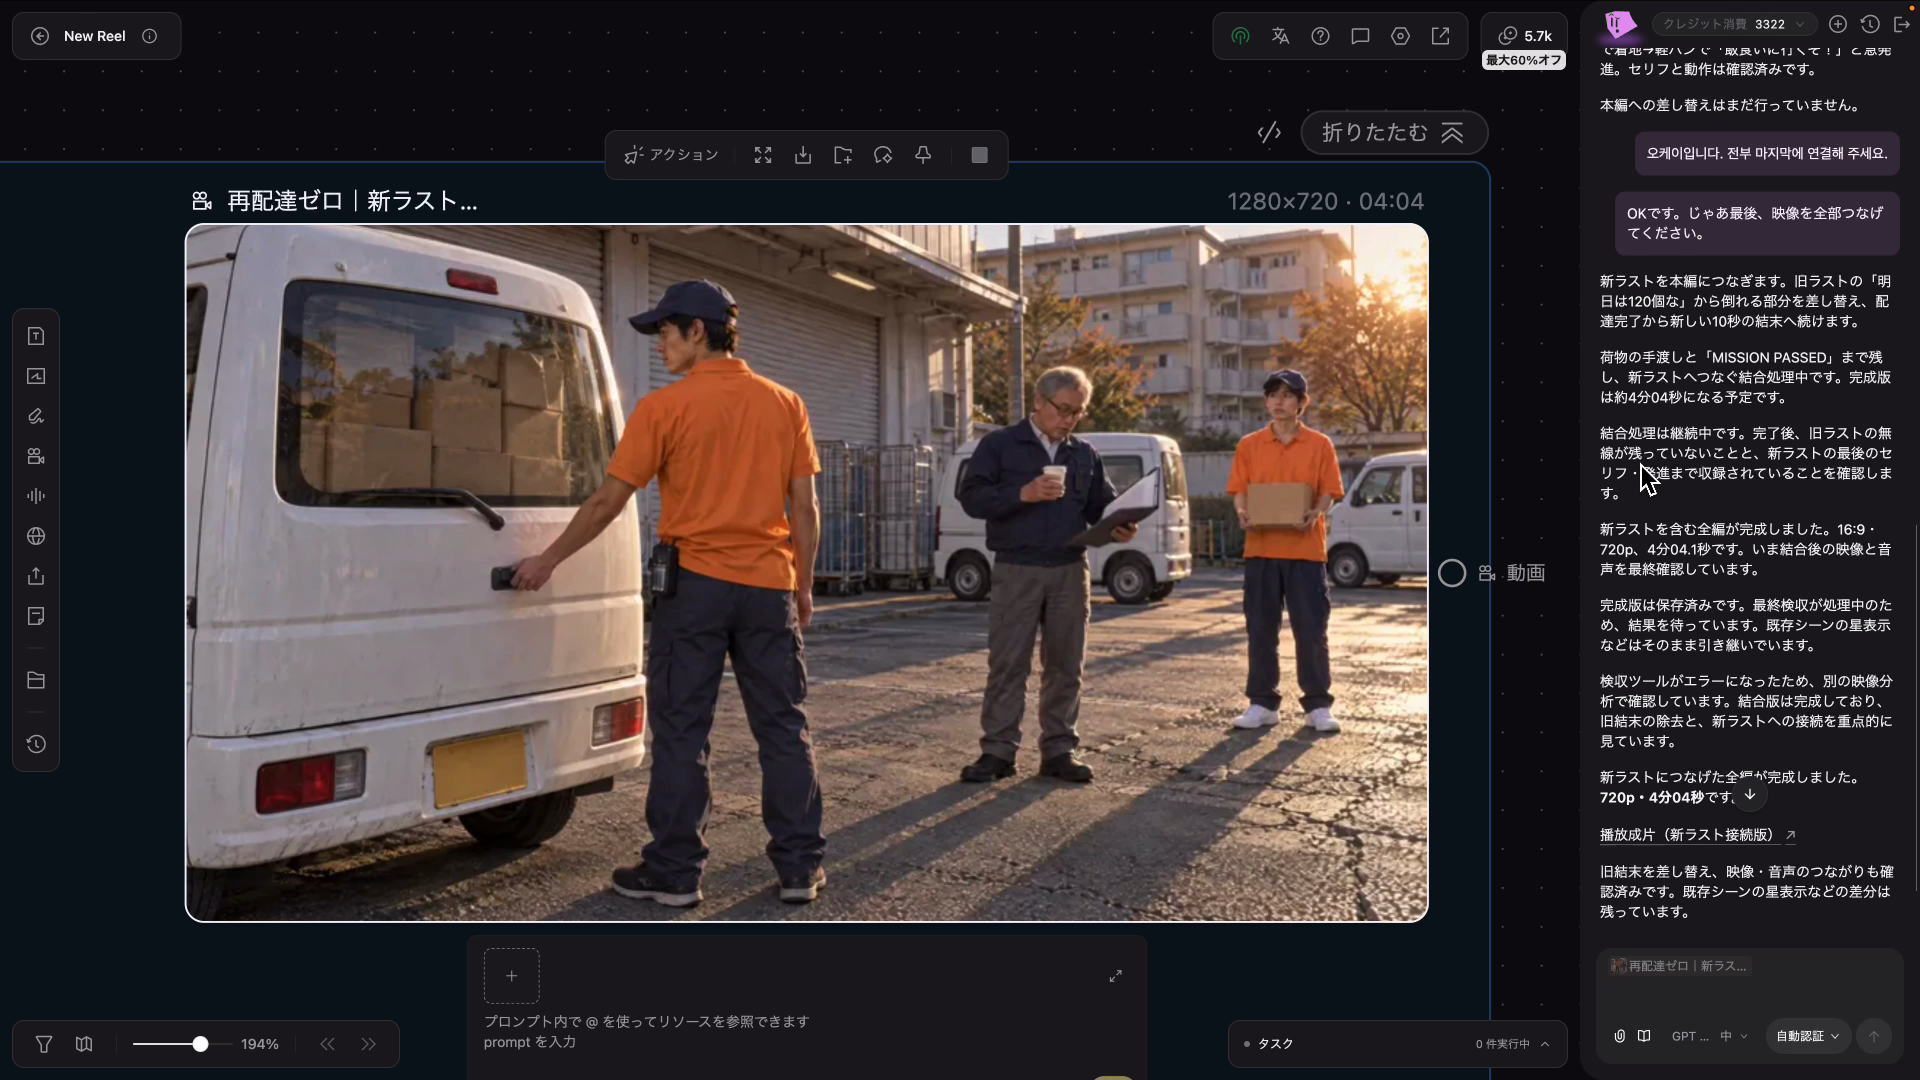This screenshot has width=1920, height=1080.
Task: Add video to folder with folder-plus icon
Action: pos(843,155)
